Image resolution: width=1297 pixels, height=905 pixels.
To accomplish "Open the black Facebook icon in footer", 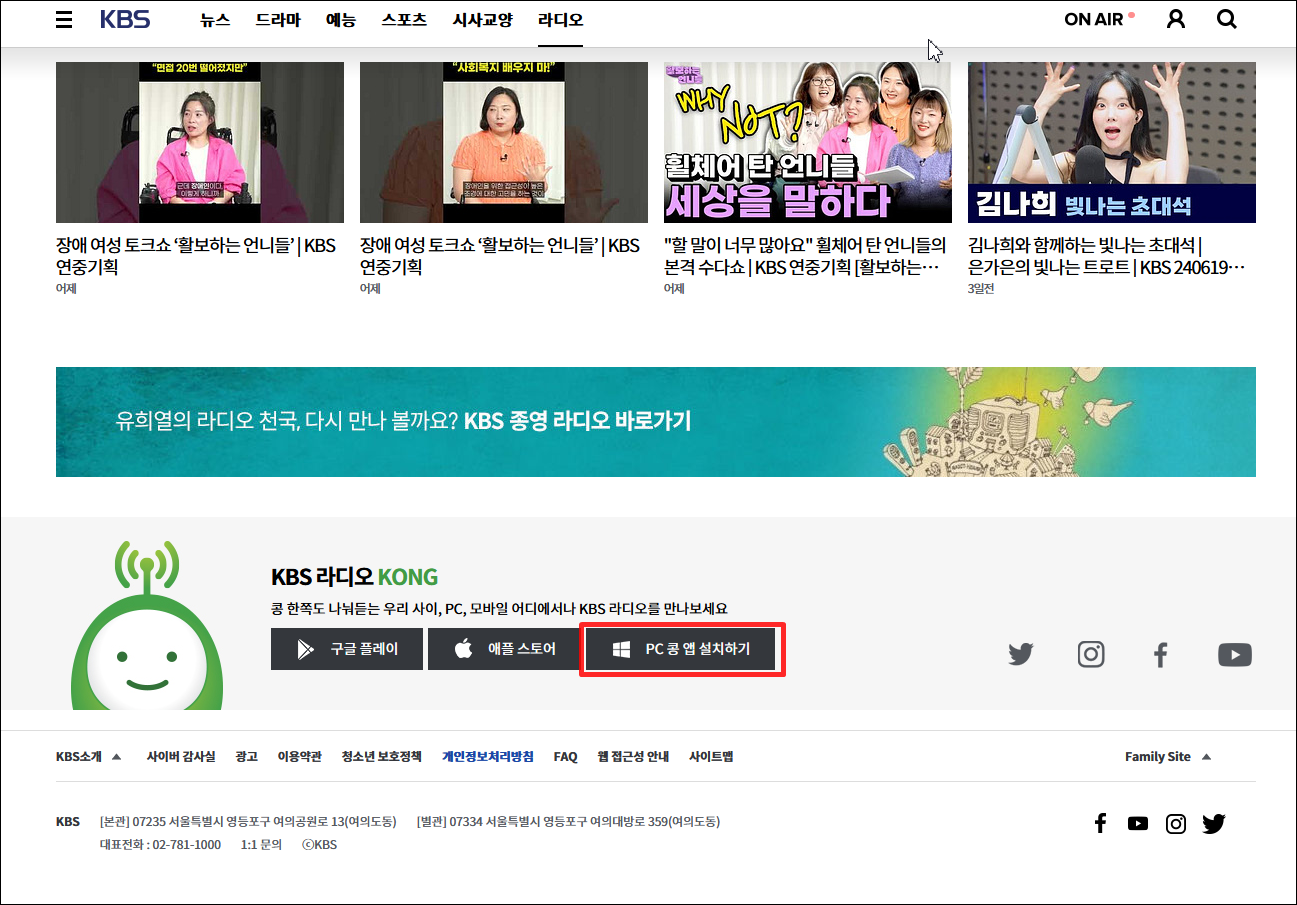I will (1100, 823).
